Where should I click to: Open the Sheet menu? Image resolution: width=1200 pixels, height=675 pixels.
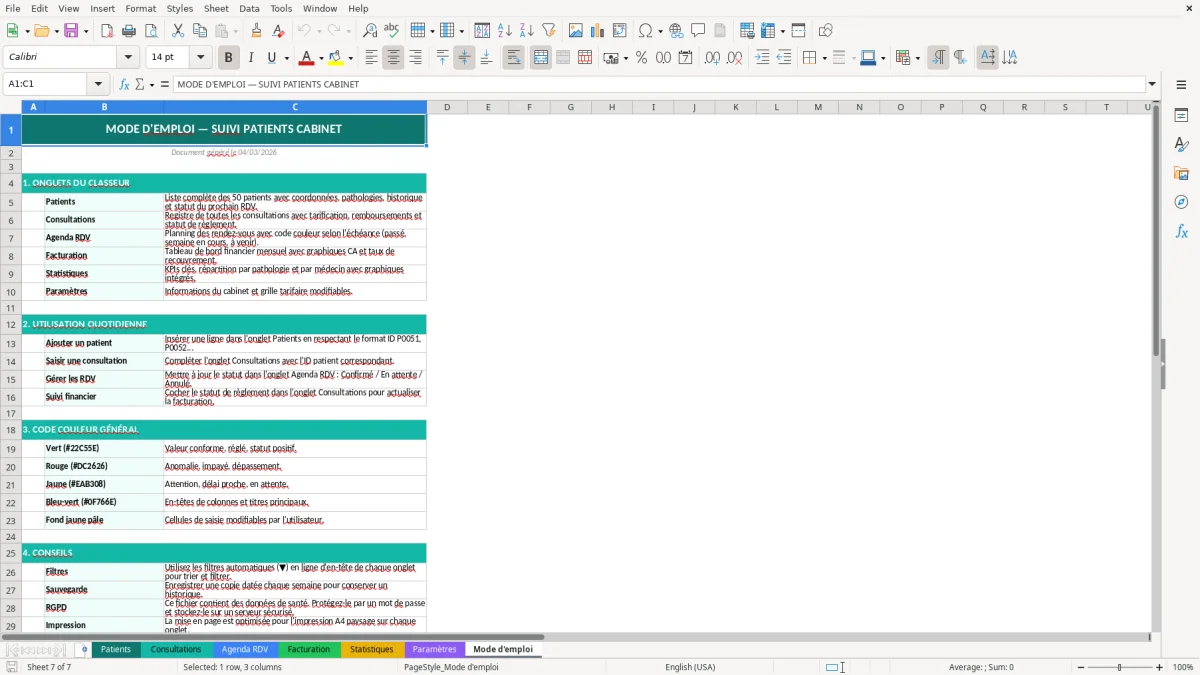point(216,8)
